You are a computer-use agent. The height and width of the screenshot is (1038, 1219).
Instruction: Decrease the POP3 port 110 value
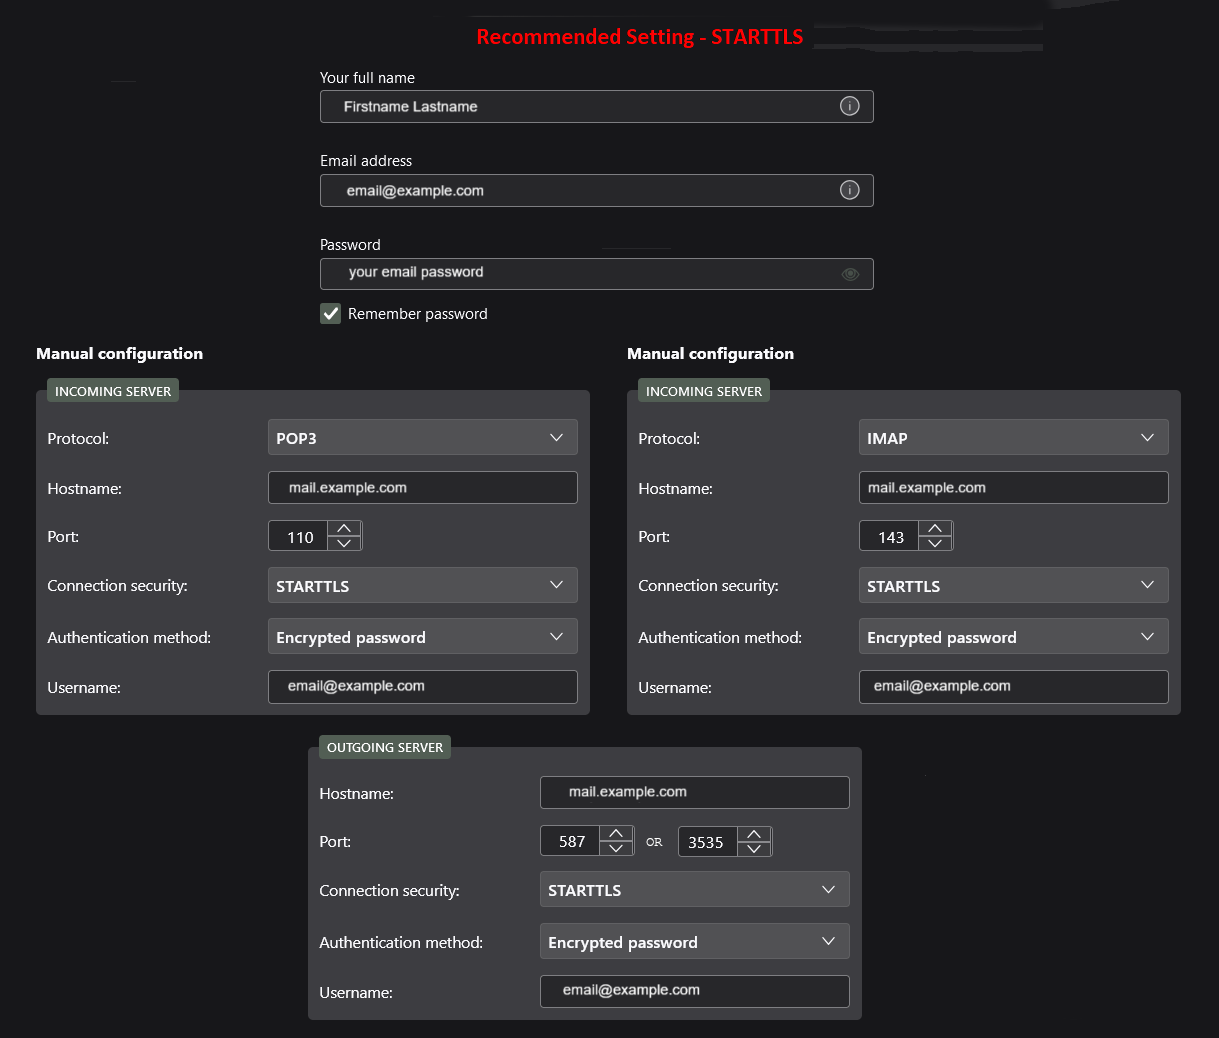344,543
